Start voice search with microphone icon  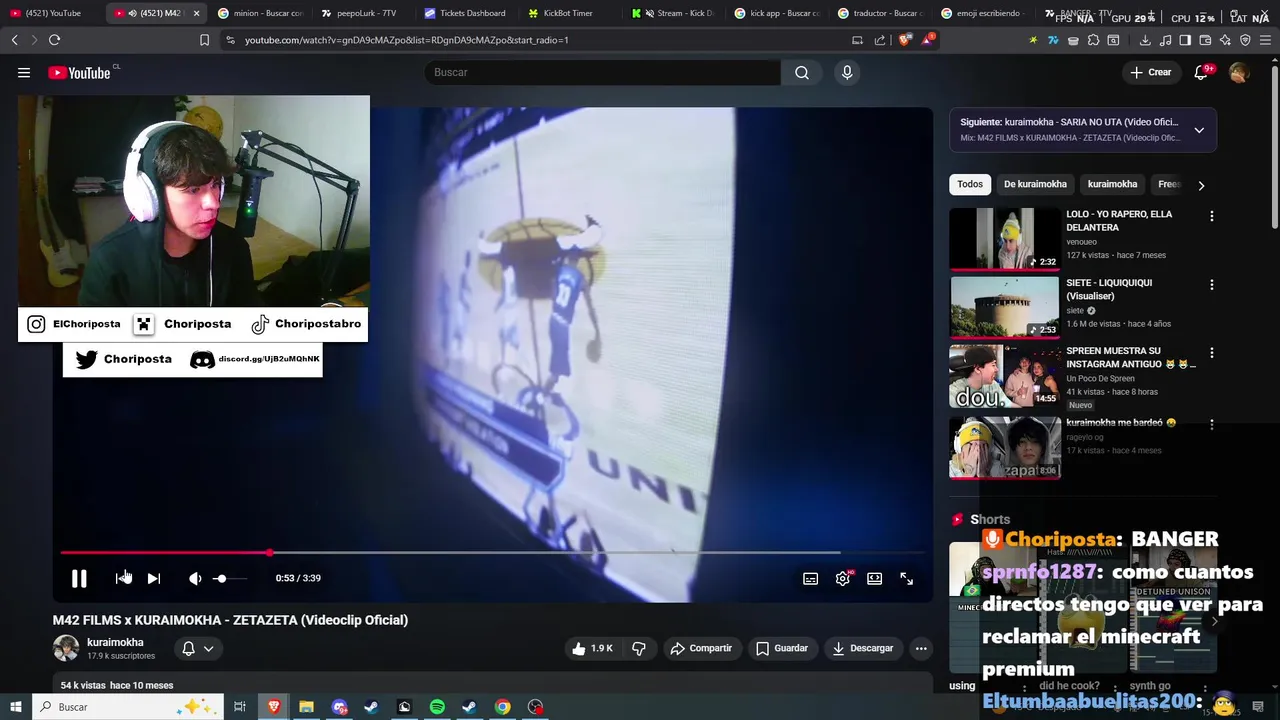(x=847, y=72)
